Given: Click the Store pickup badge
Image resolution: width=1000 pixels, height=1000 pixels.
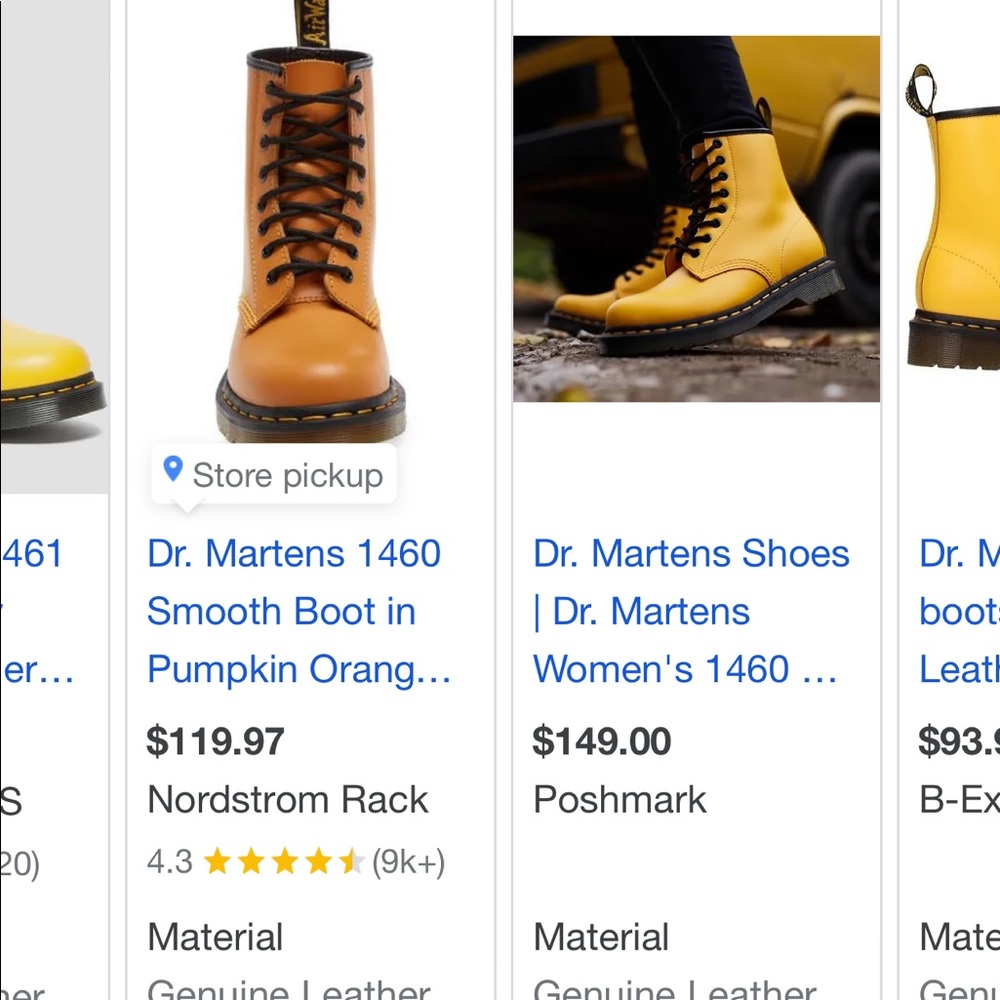Looking at the screenshot, I should pyautogui.click(x=273, y=475).
